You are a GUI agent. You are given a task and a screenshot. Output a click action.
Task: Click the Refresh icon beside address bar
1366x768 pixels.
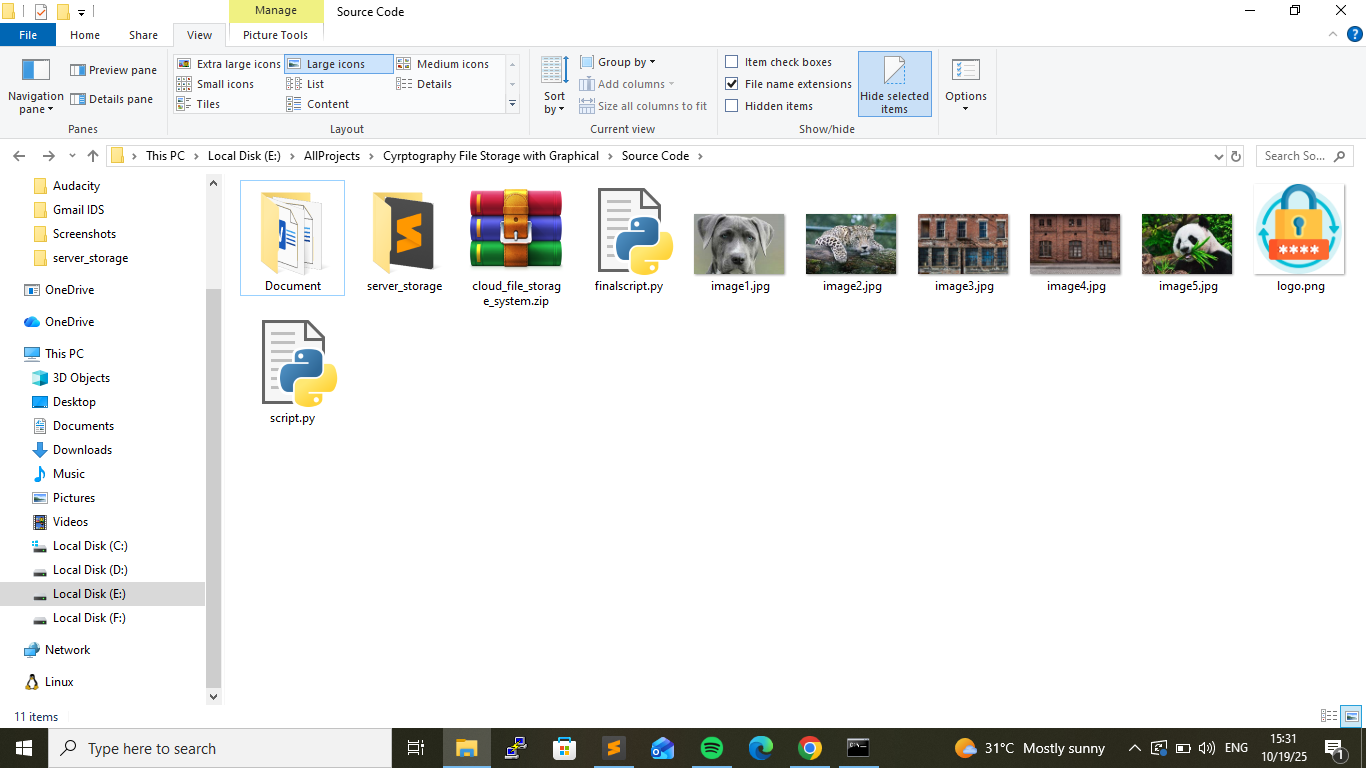[1236, 156]
